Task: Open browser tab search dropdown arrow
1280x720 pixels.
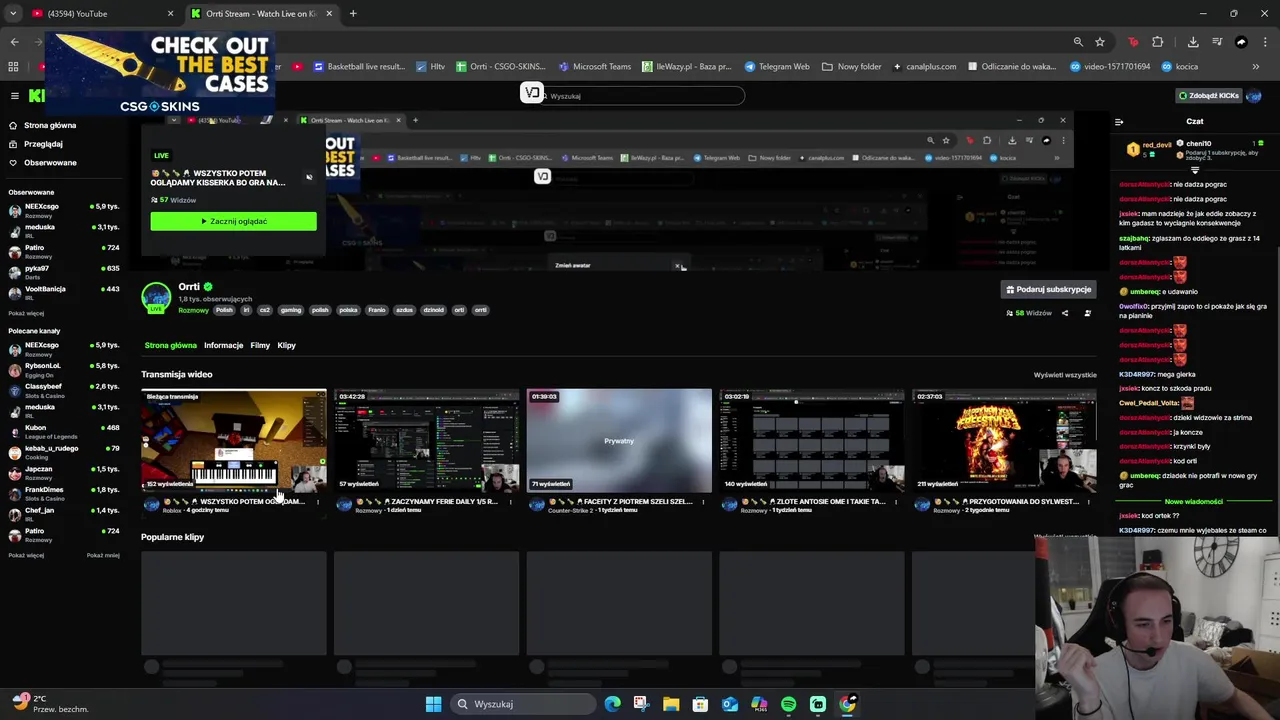Action: click(12, 14)
